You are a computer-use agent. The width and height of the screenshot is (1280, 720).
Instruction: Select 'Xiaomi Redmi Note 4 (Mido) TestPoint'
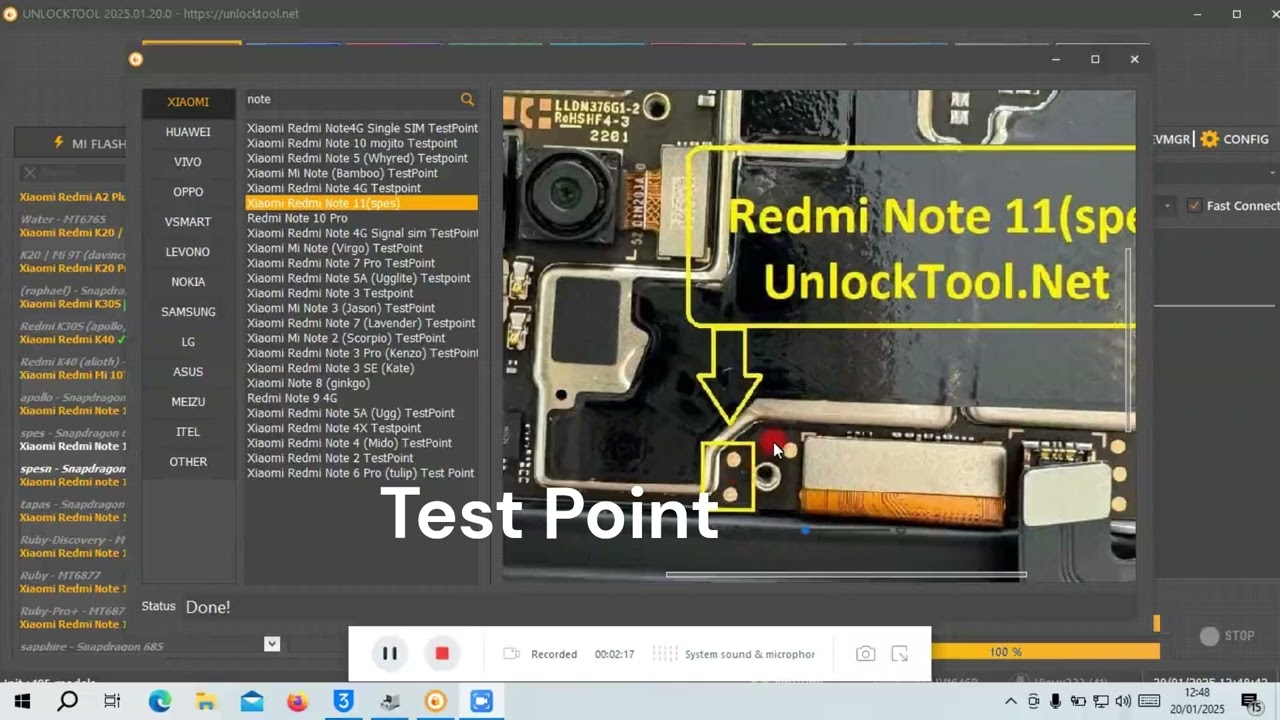pyautogui.click(x=362, y=443)
